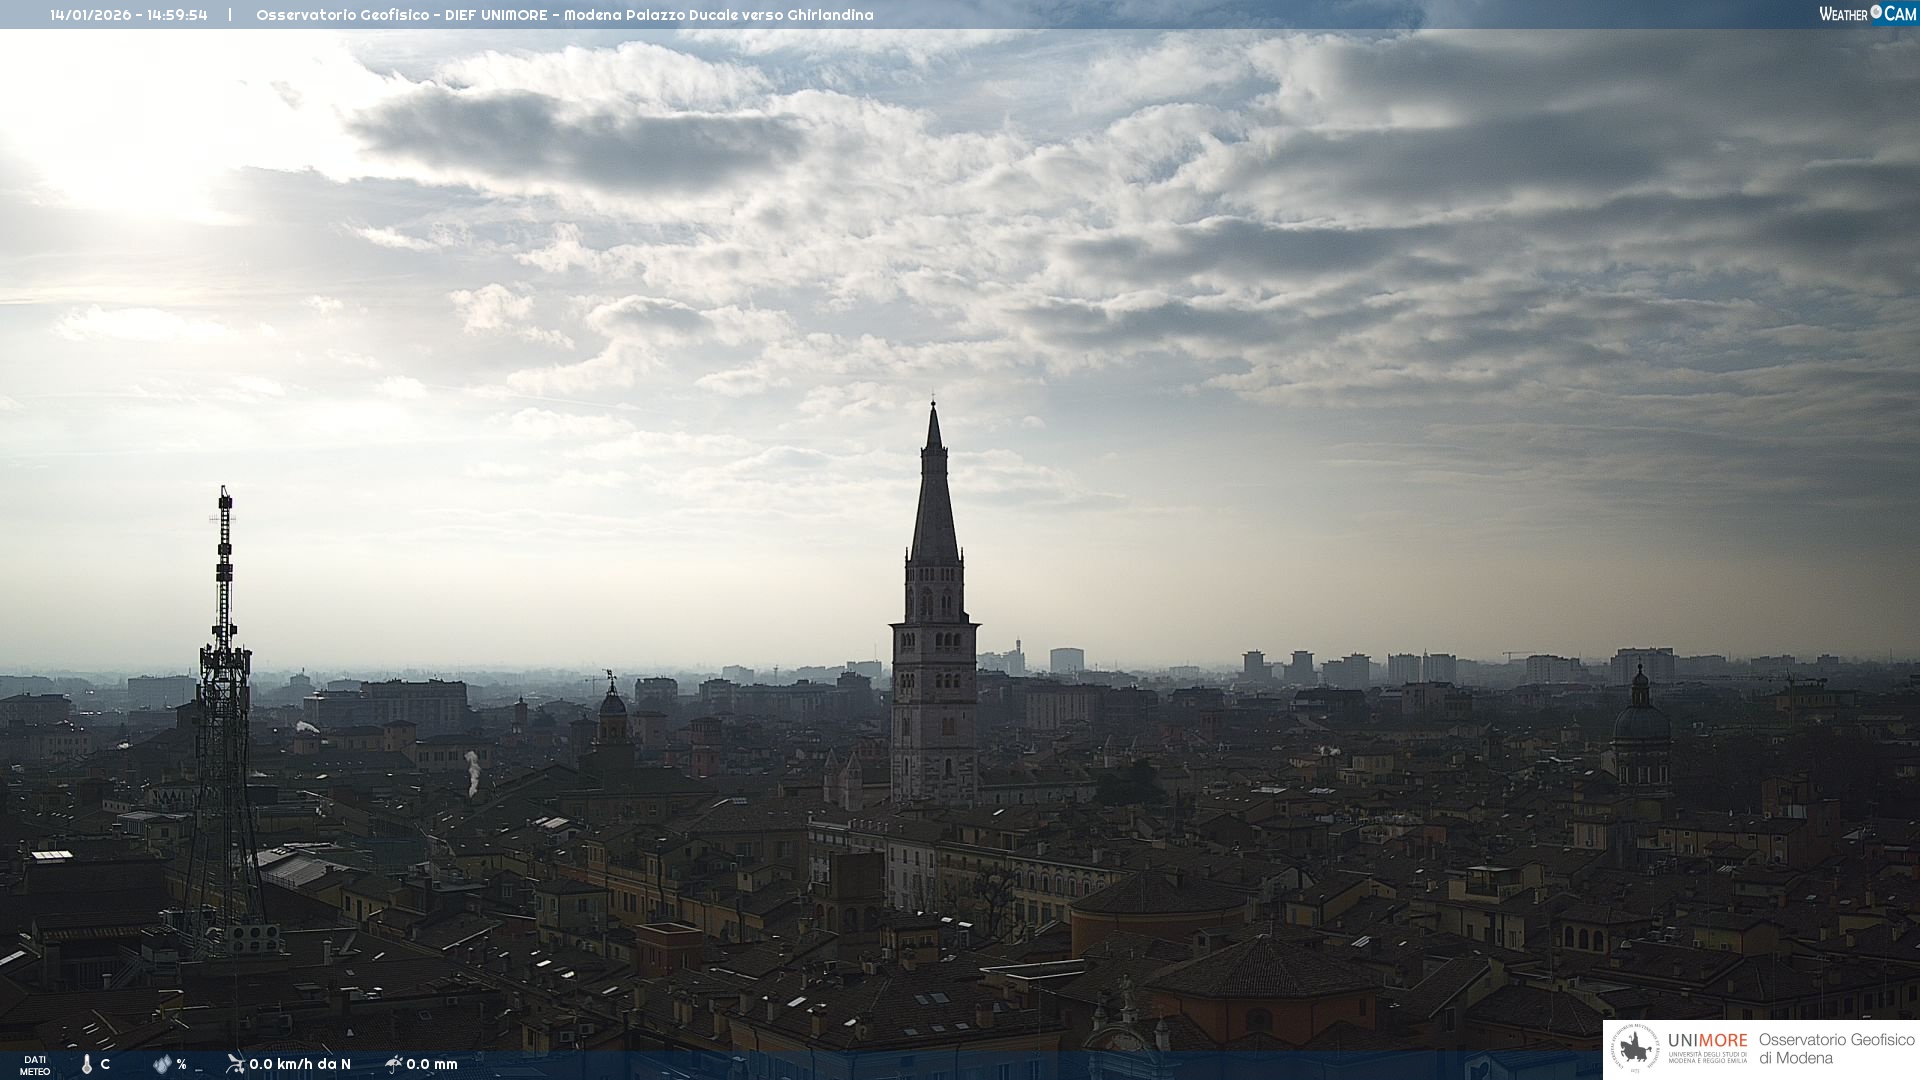Image resolution: width=1920 pixels, height=1080 pixels.
Task: Click the 0.0 mm rainfall reading
Action: [x=432, y=1065]
